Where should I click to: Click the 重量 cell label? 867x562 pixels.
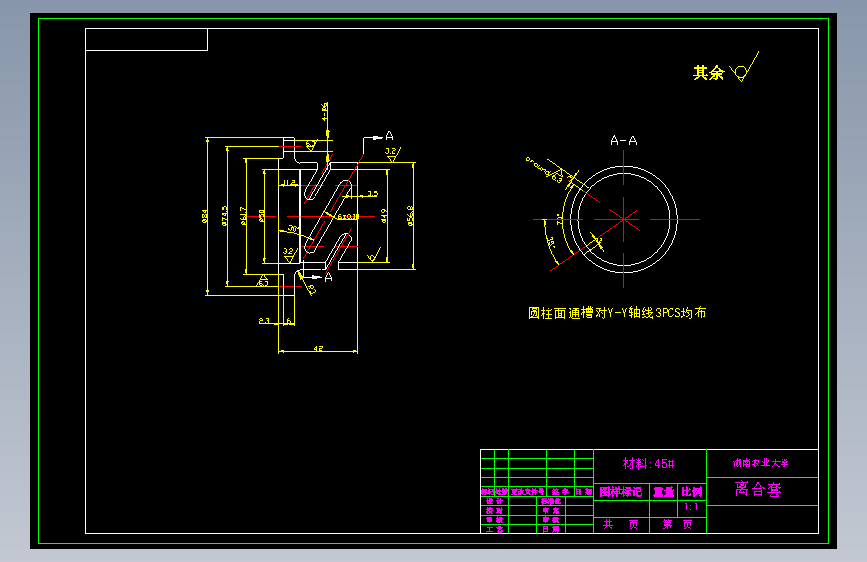click(664, 492)
